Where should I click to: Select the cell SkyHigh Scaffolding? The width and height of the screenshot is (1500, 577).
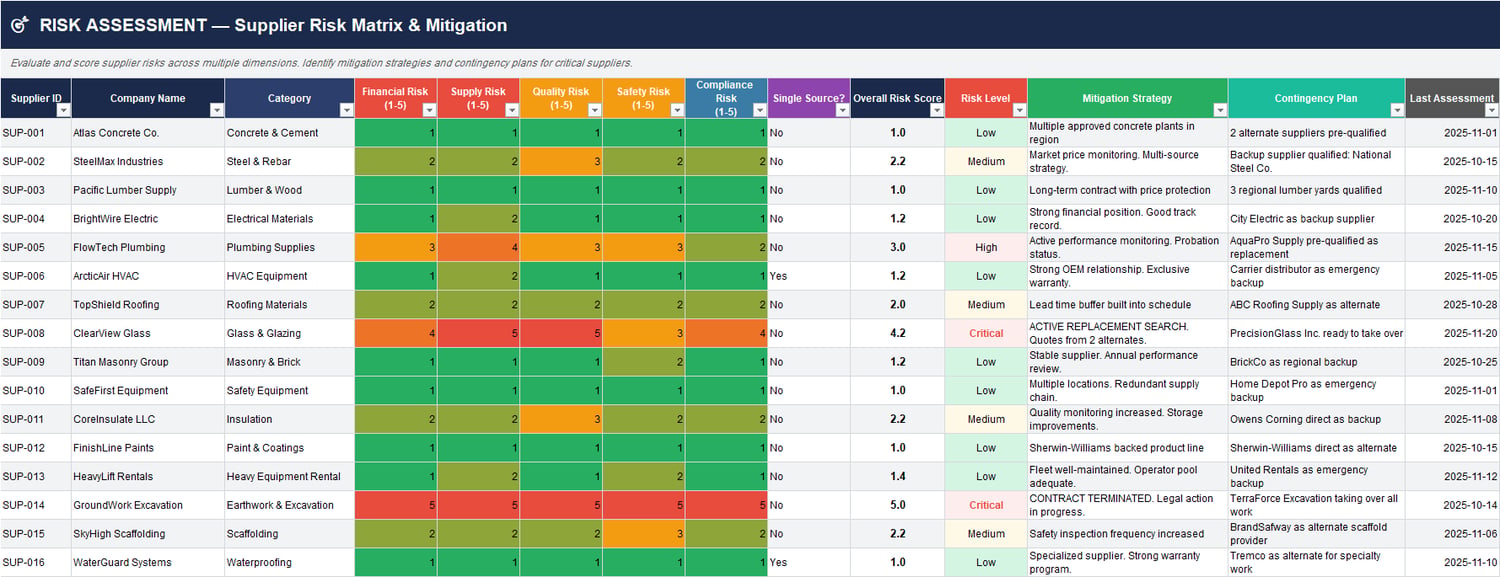pos(148,534)
